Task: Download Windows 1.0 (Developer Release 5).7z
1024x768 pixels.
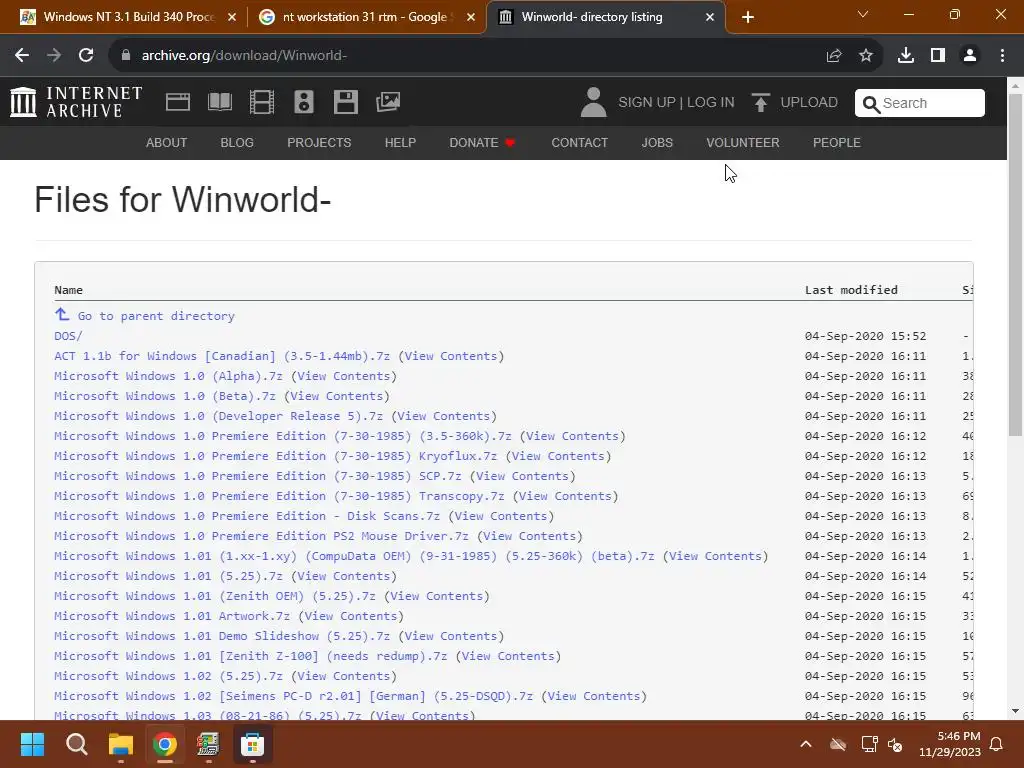Action: (x=218, y=416)
